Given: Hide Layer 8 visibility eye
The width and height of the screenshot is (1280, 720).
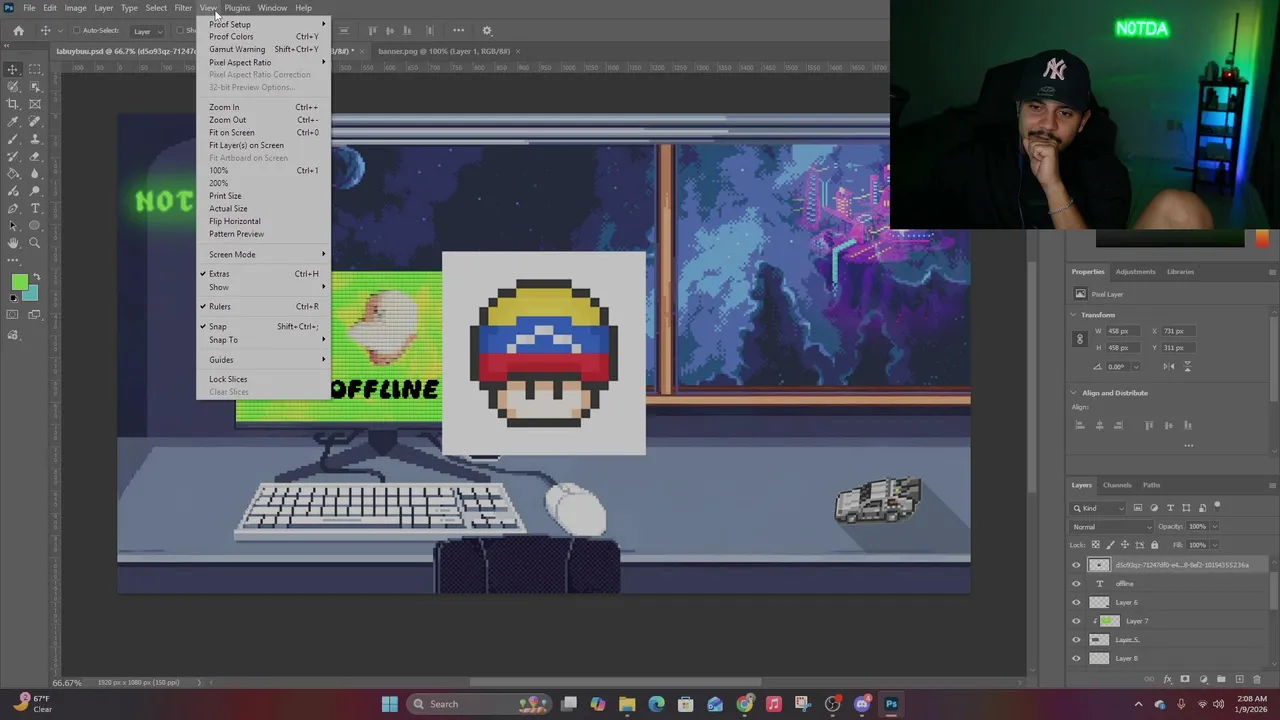Looking at the screenshot, I should coord(1076,658).
